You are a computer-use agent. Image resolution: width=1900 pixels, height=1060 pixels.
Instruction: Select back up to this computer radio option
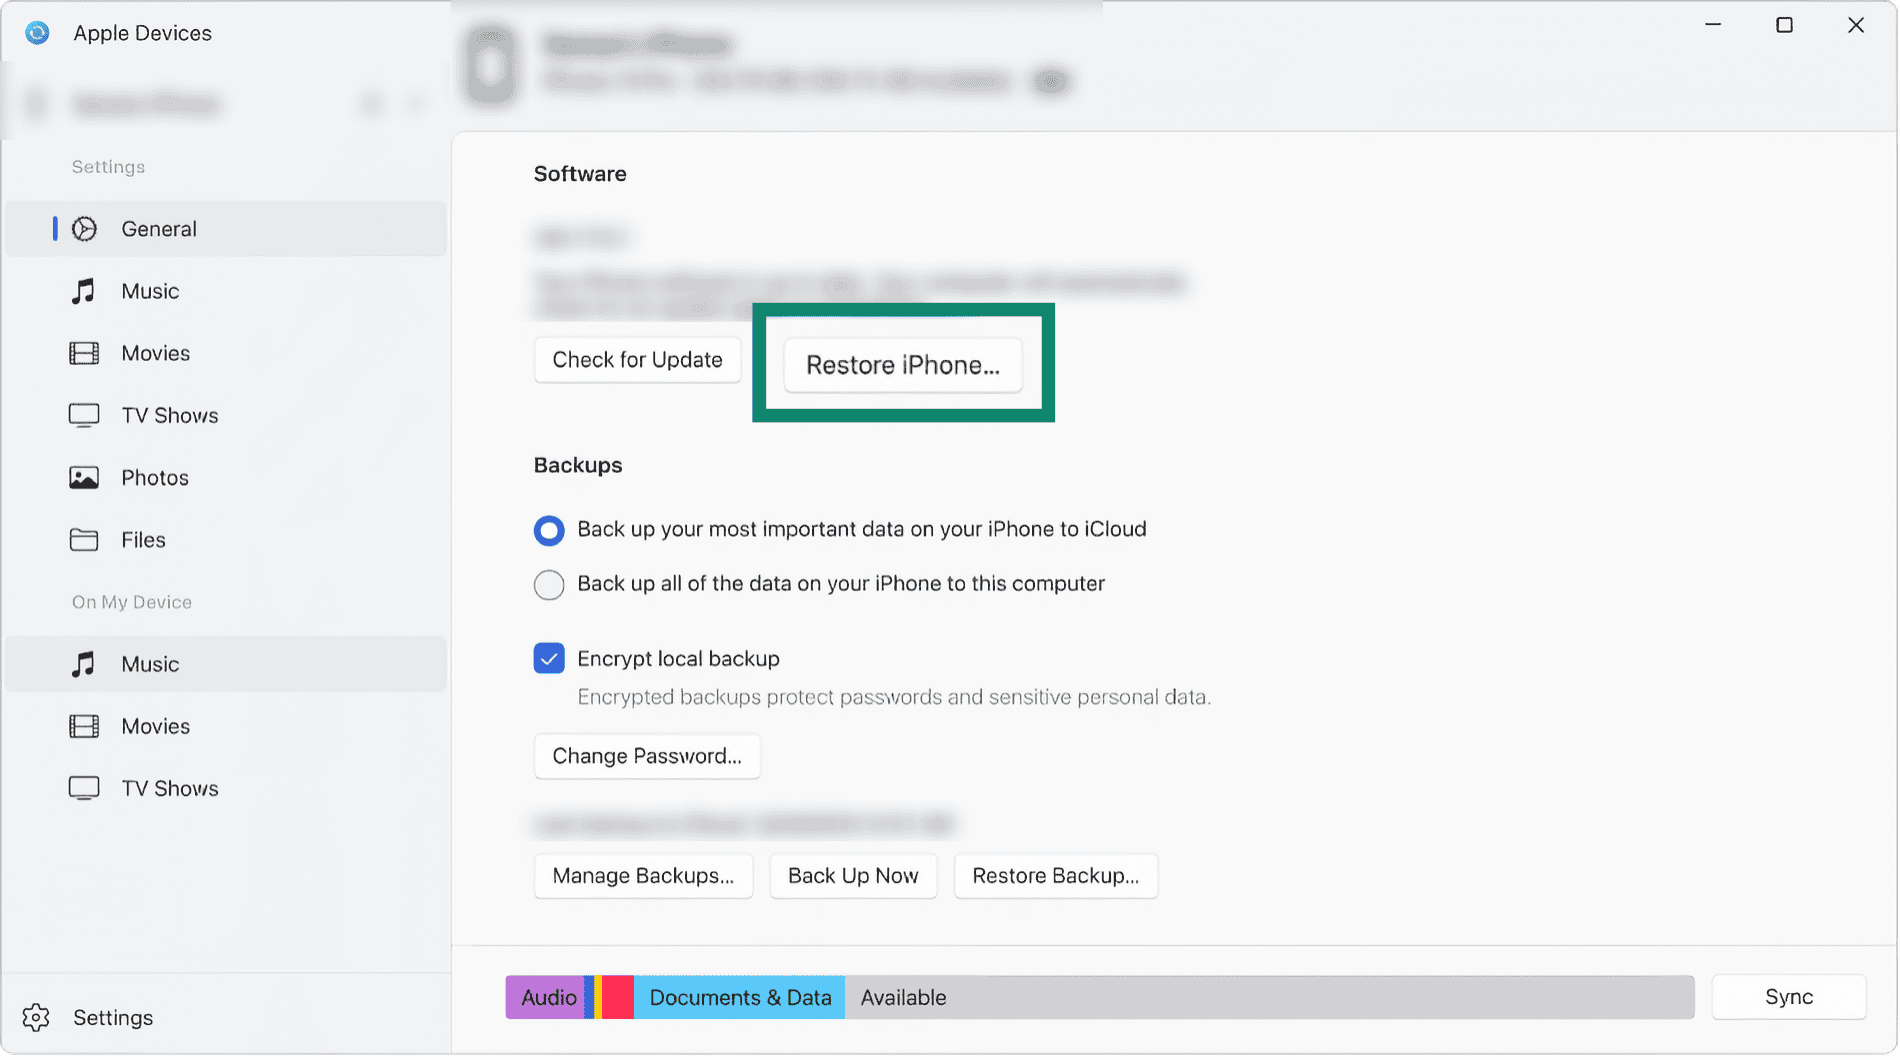pos(549,585)
